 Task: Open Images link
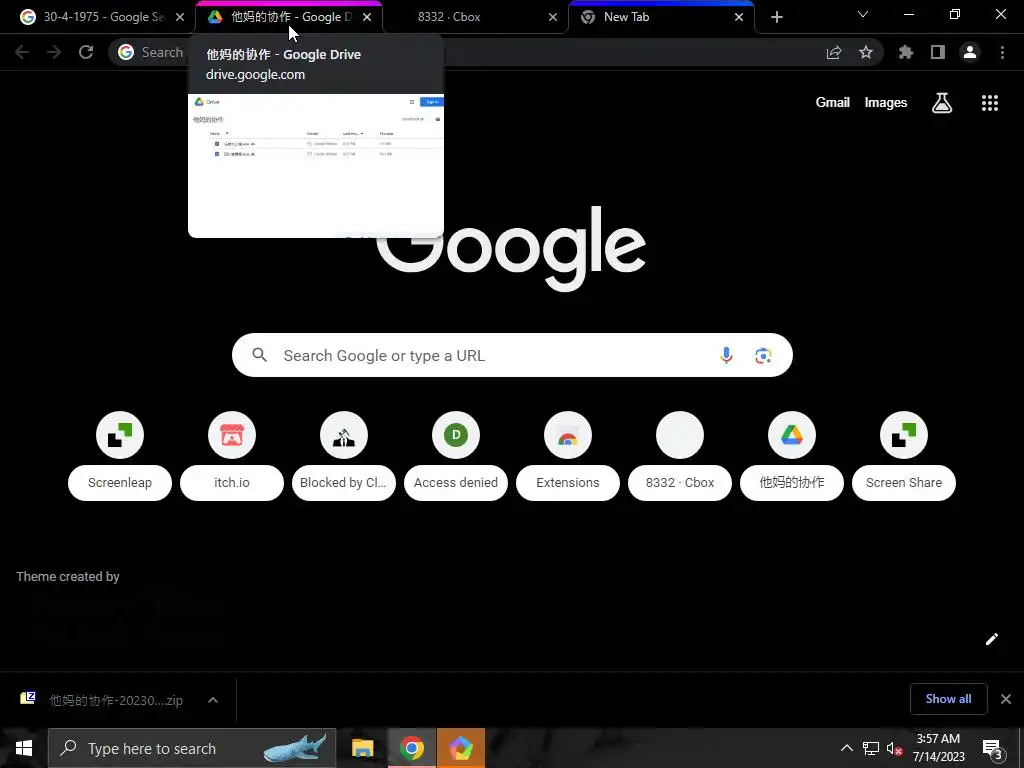pyautogui.click(x=886, y=103)
